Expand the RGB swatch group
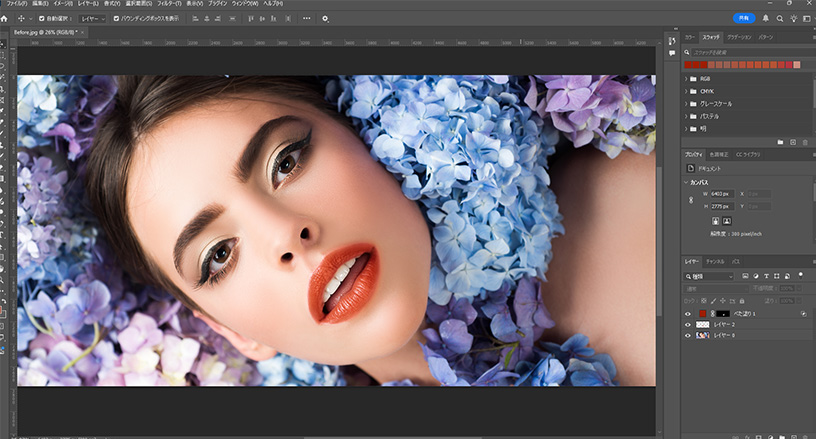 pyautogui.click(x=687, y=78)
